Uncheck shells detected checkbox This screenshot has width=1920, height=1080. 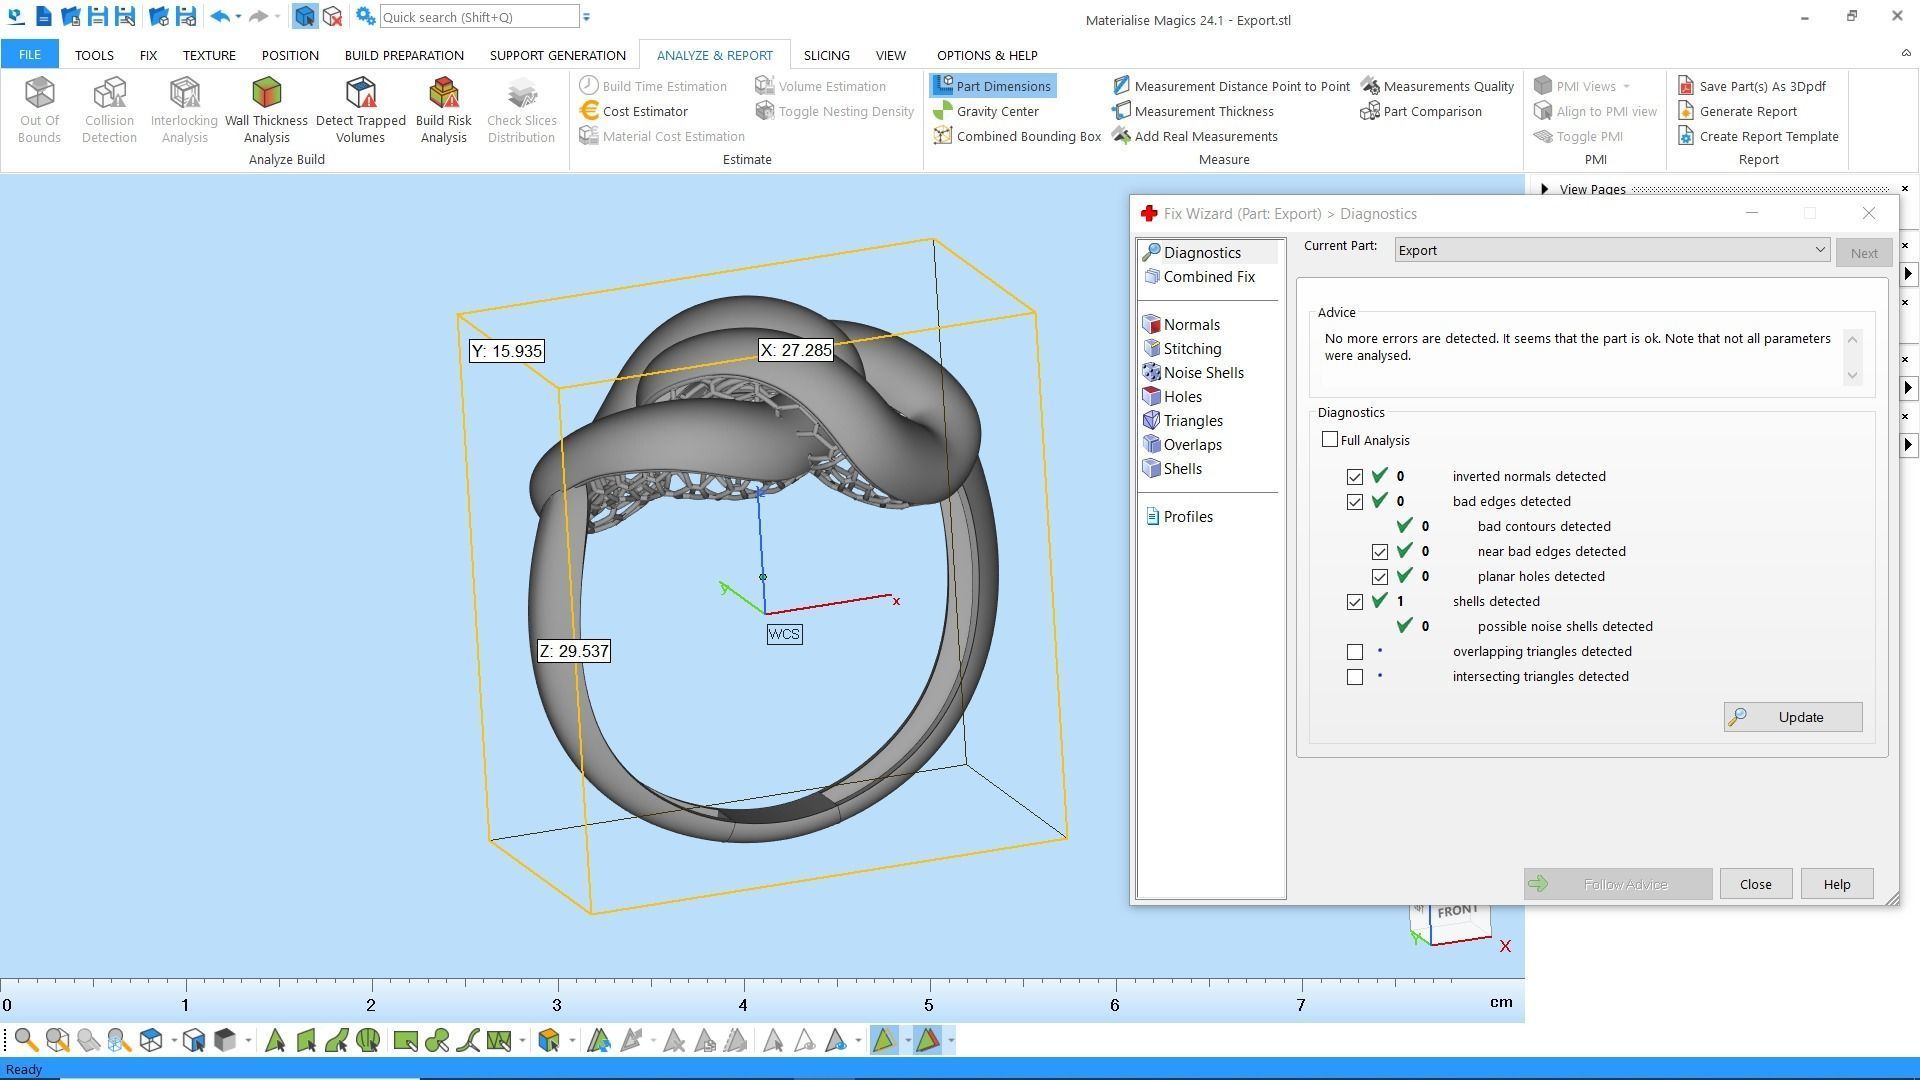(1355, 602)
